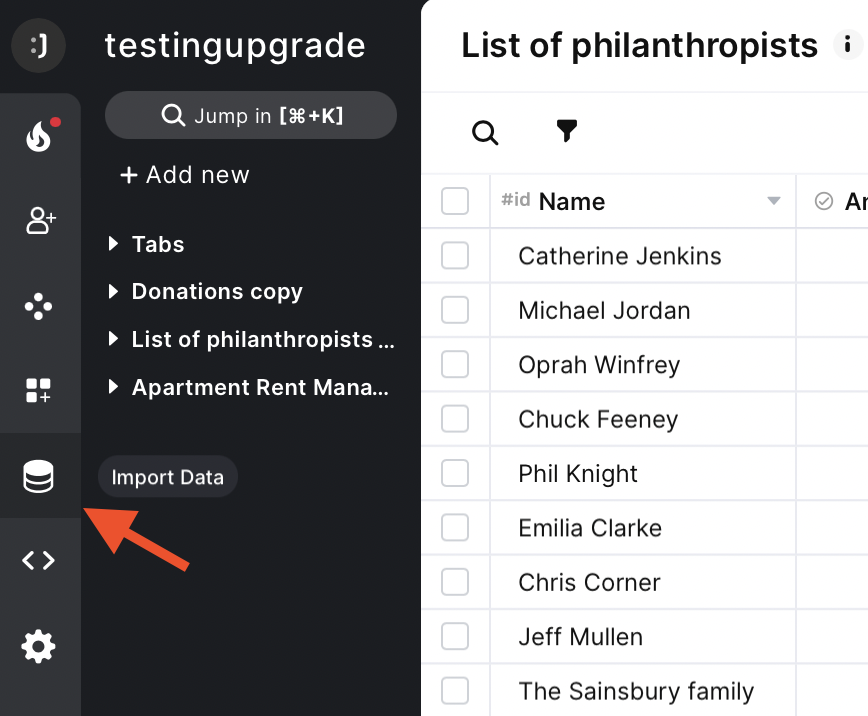Image resolution: width=868 pixels, height=716 pixels.
Task: Check the checkbox next to Chuck Feeney
Action: click(455, 419)
